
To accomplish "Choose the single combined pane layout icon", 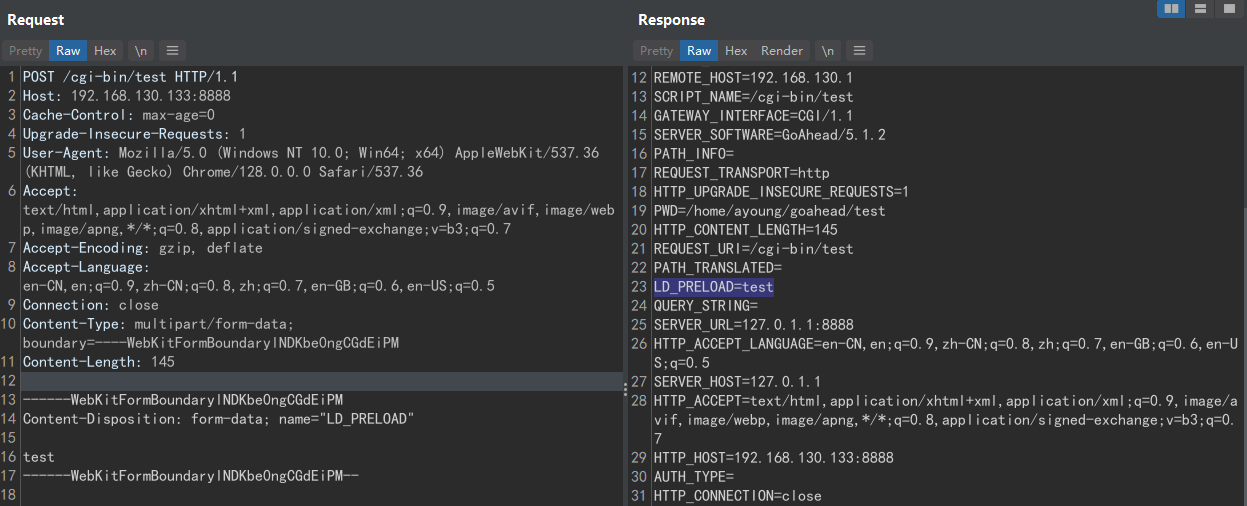I will [x=1227, y=9].
